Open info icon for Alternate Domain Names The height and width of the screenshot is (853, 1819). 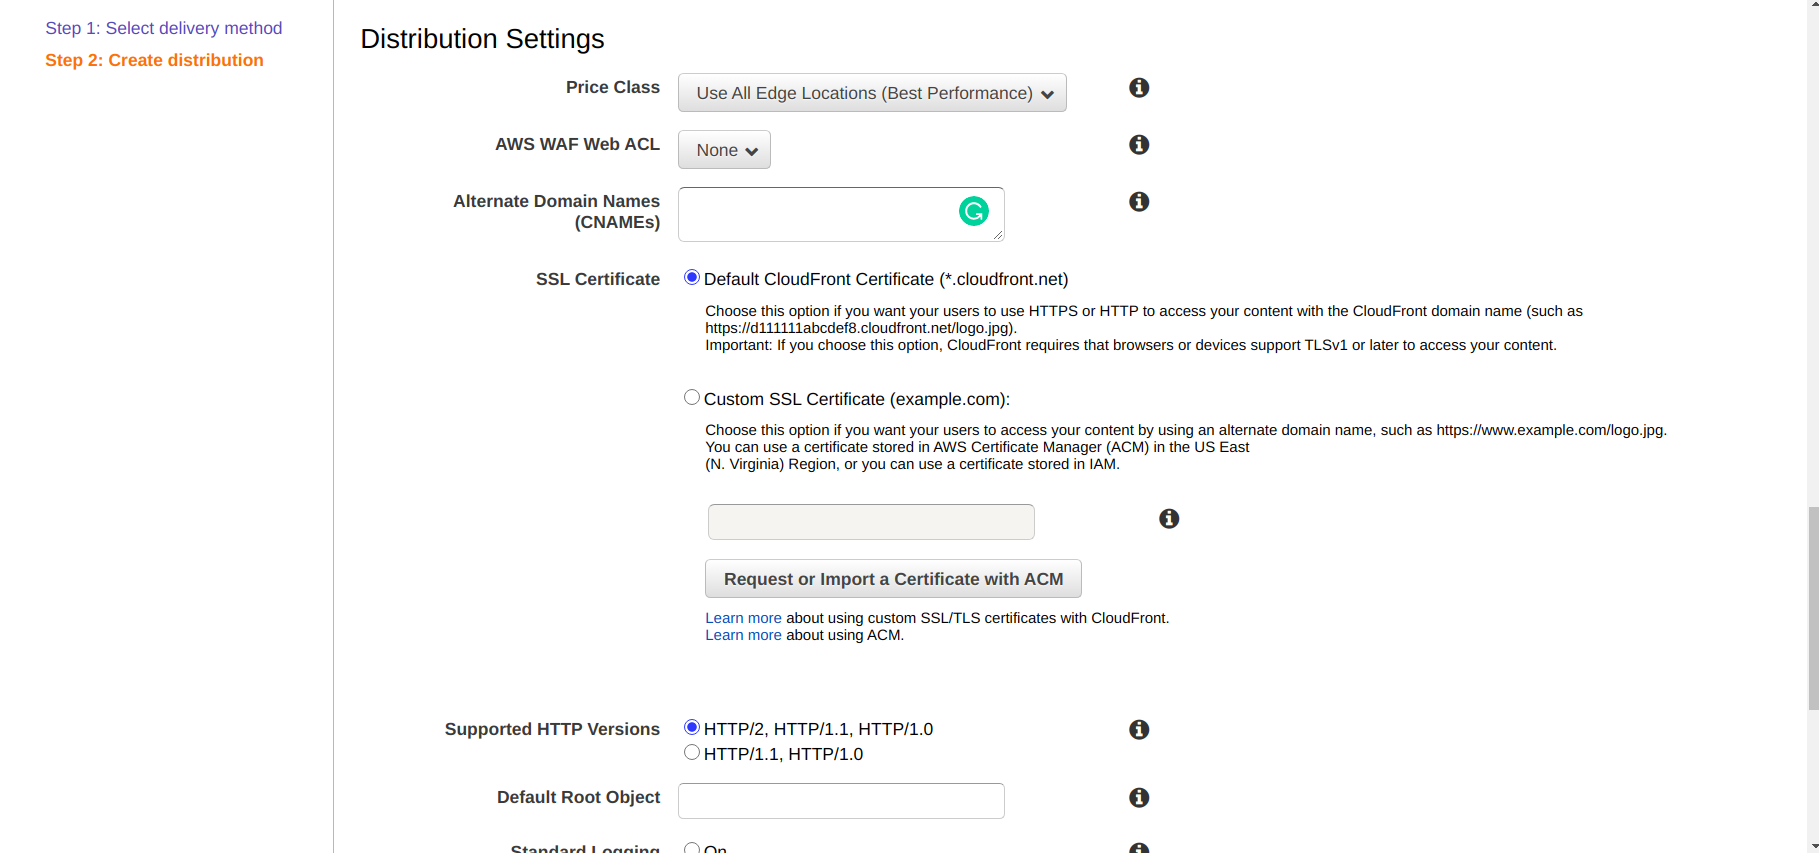pos(1138,202)
